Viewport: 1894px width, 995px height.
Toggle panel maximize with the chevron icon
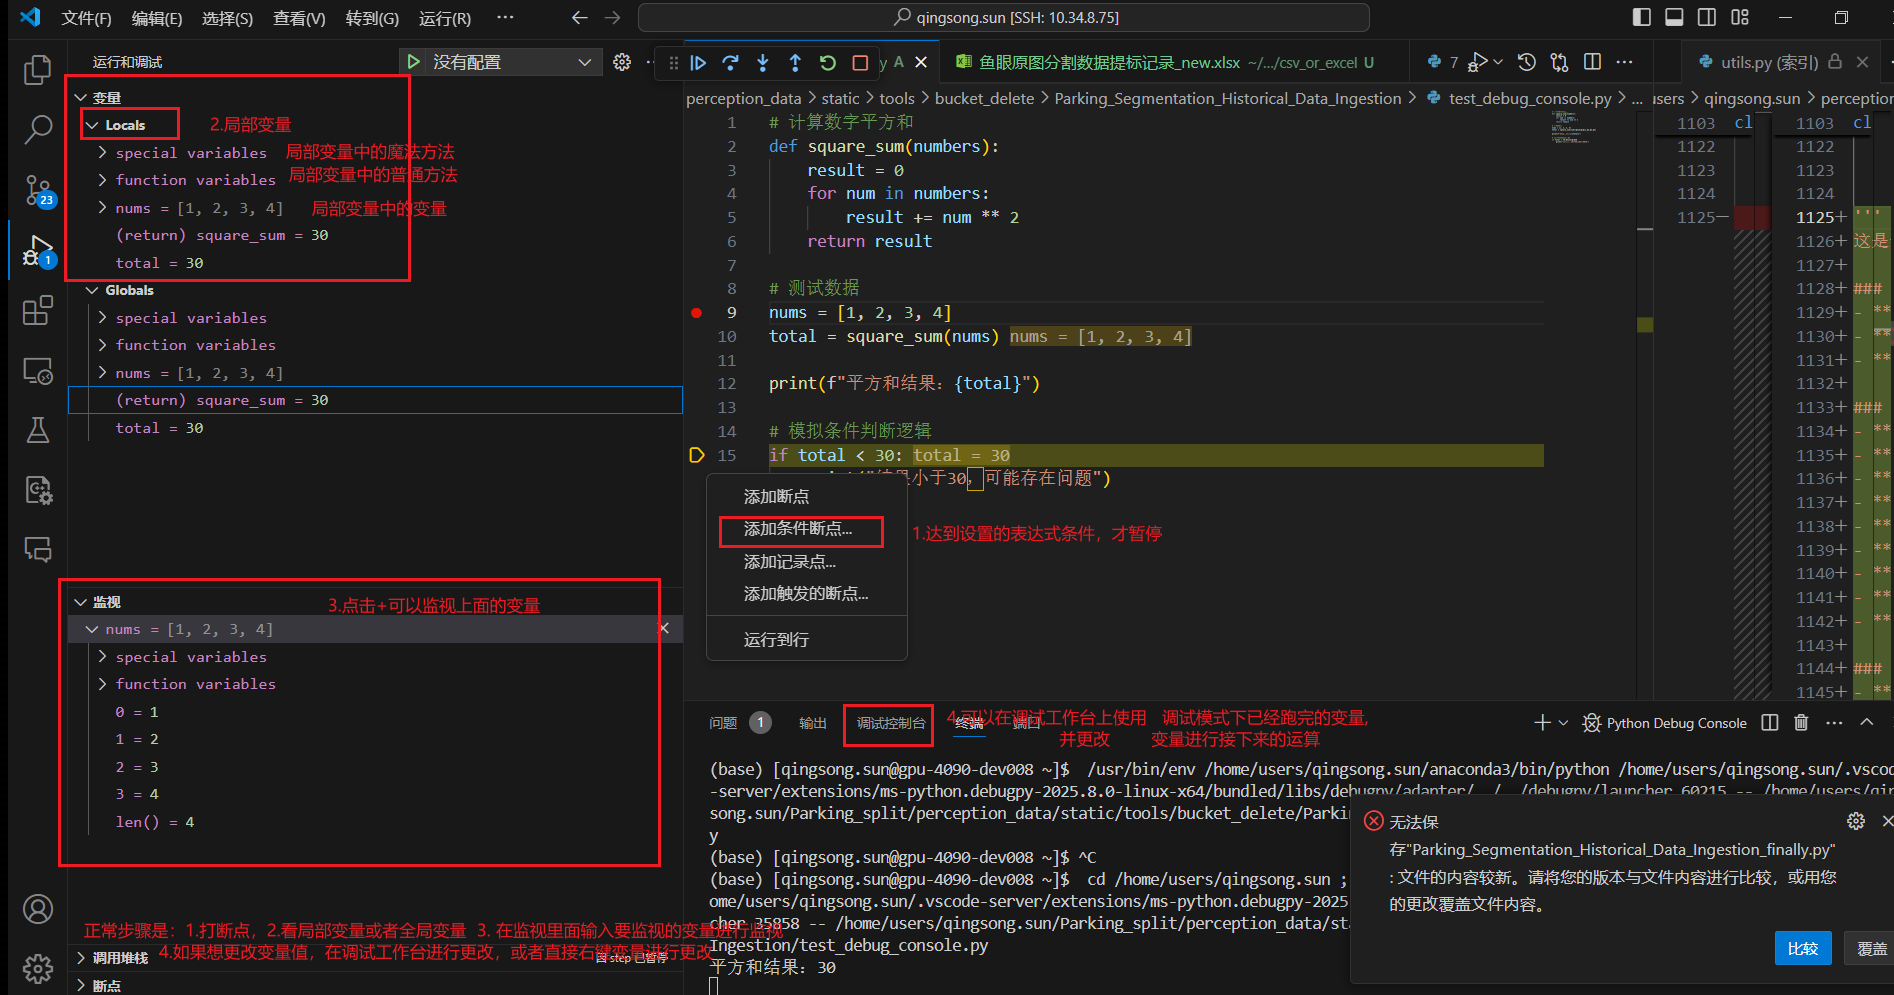click(1866, 722)
